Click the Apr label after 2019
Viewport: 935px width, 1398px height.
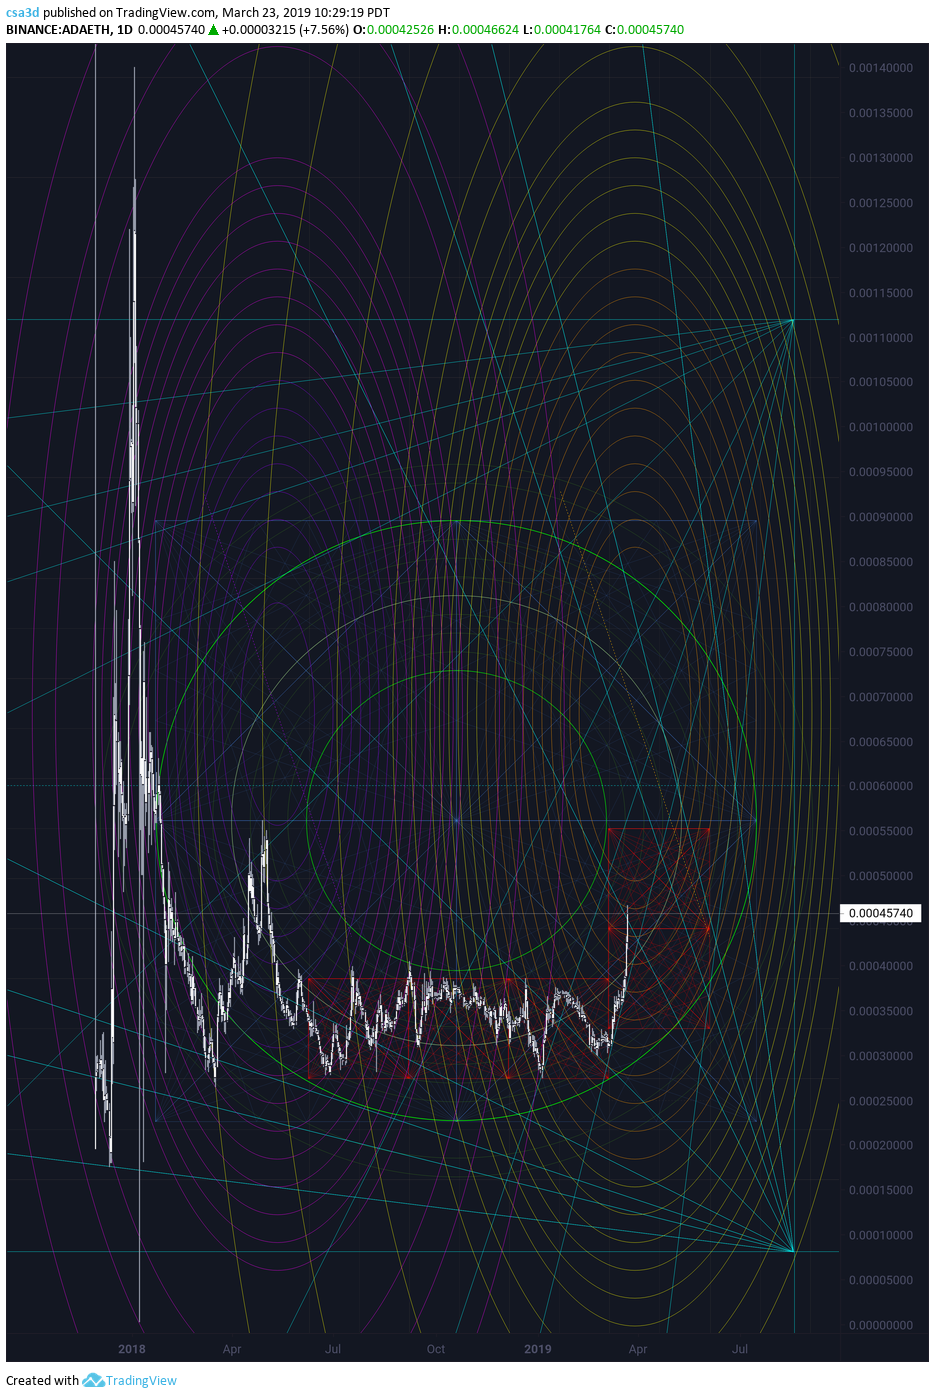[x=638, y=1349]
